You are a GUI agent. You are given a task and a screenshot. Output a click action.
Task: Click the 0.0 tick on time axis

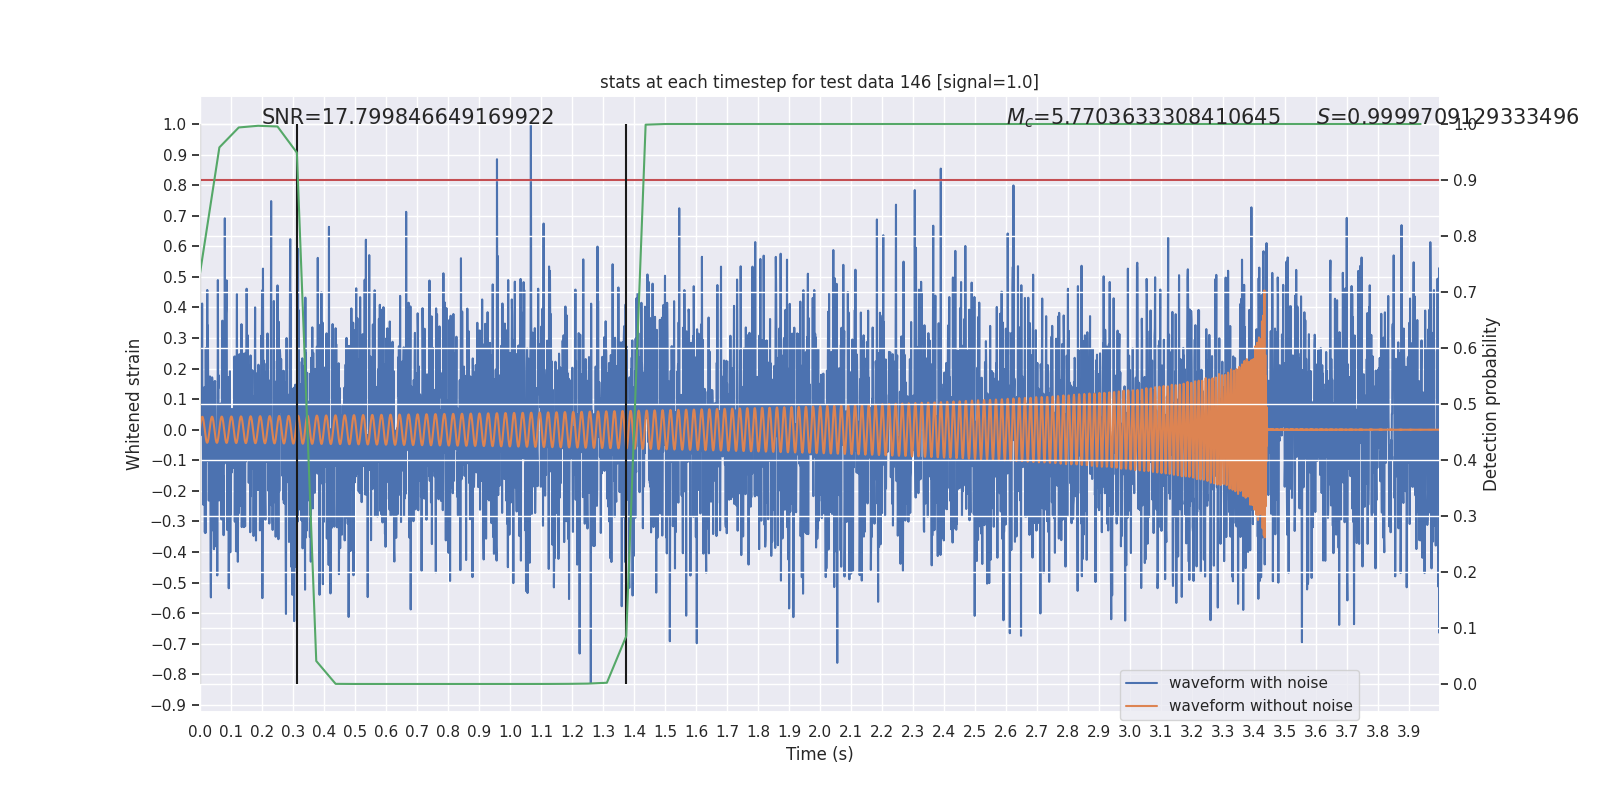pyautogui.click(x=200, y=731)
